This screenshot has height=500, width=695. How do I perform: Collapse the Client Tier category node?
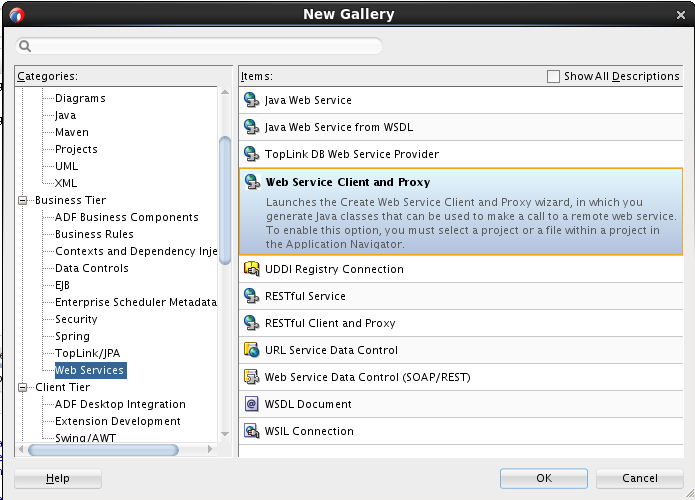(23, 387)
